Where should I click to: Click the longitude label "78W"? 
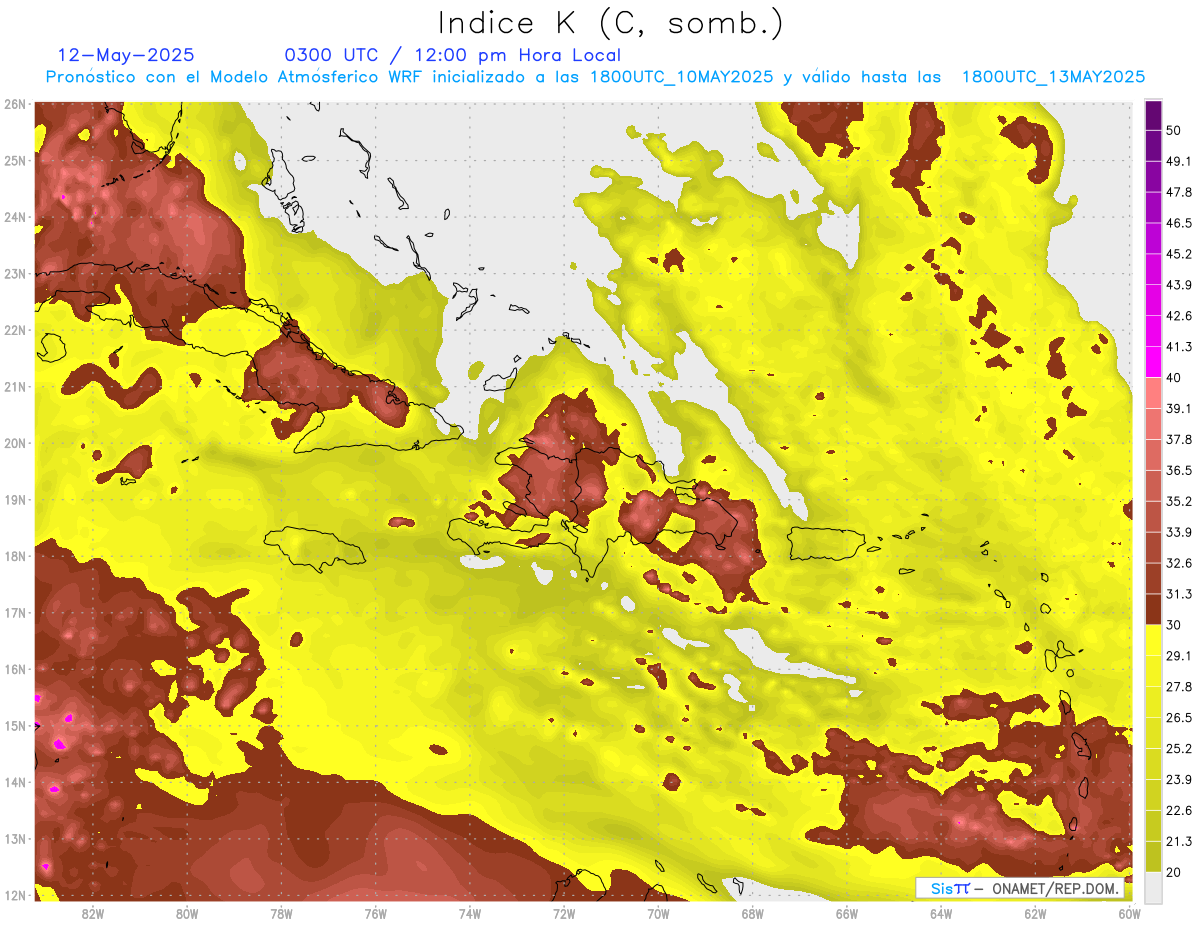[281, 913]
